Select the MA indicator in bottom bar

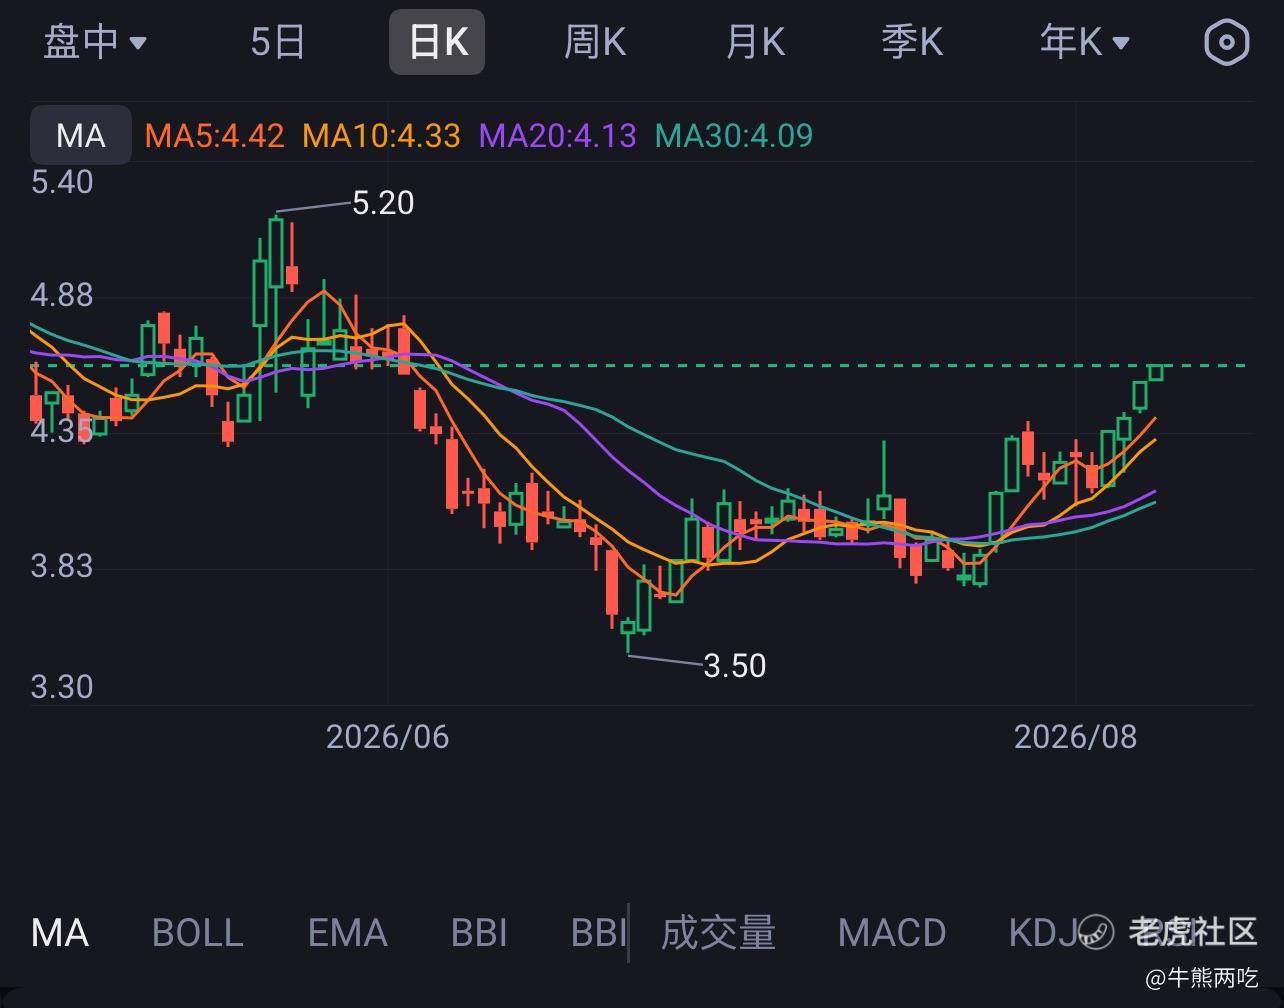pos(60,933)
